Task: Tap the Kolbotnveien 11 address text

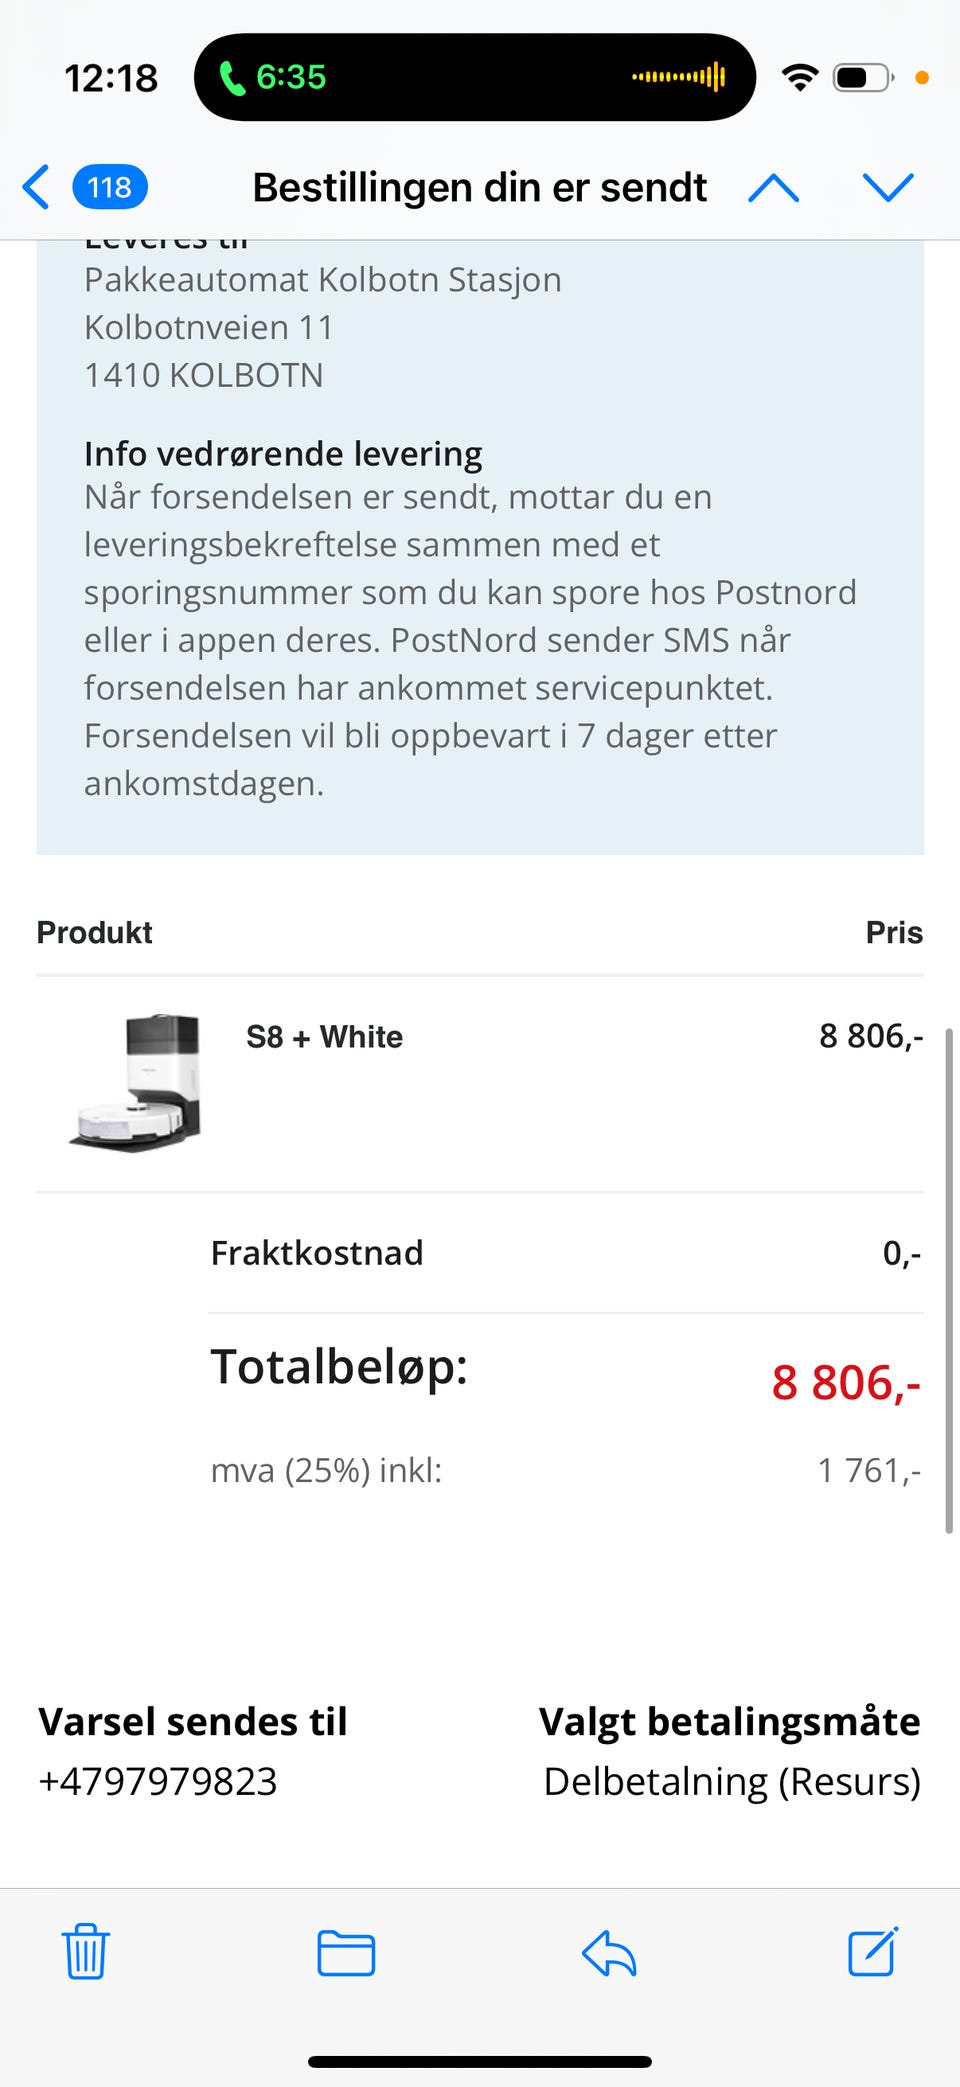Action: coord(208,327)
